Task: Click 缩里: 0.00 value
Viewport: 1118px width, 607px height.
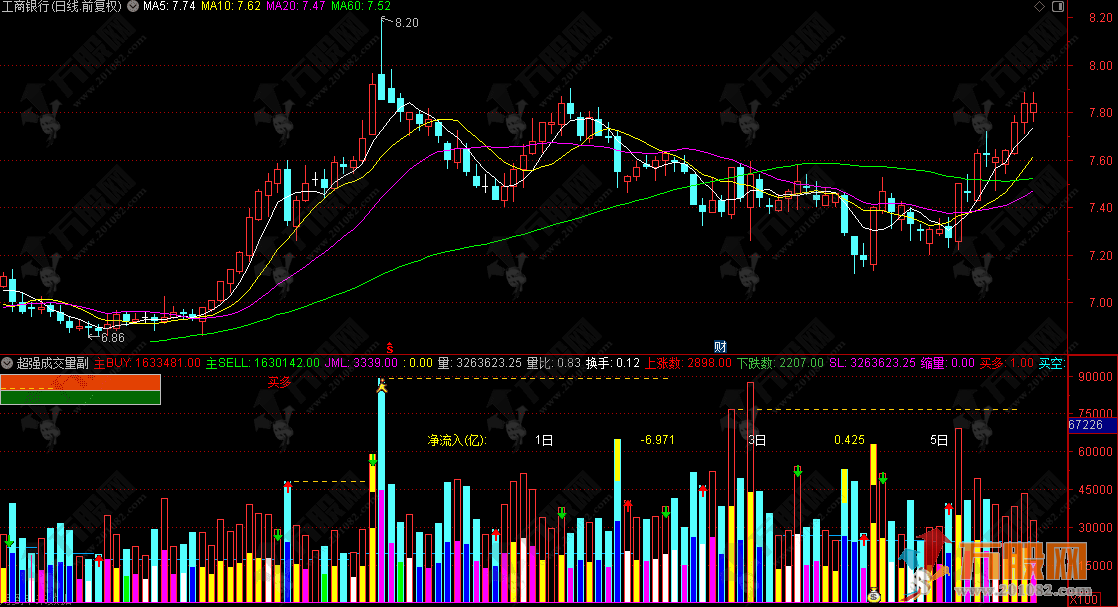Action: coord(948,363)
